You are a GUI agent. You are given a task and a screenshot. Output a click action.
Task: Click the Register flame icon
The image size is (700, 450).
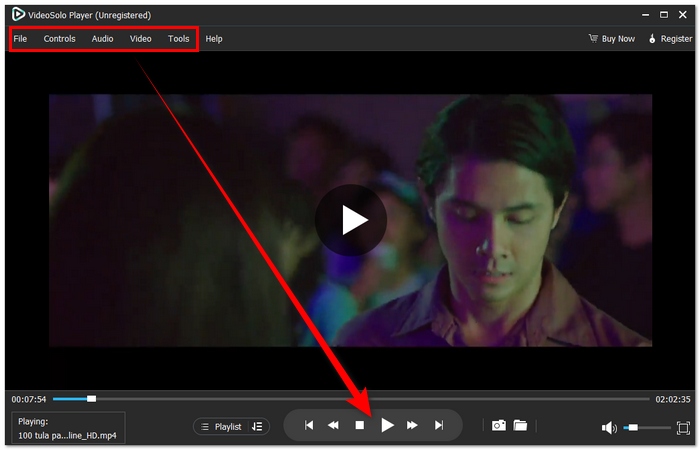point(652,39)
